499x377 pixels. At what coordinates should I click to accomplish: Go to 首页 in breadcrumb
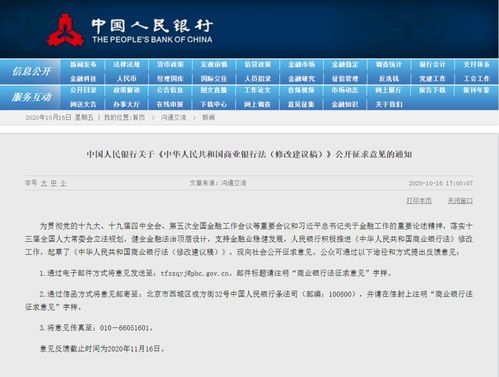(x=139, y=117)
